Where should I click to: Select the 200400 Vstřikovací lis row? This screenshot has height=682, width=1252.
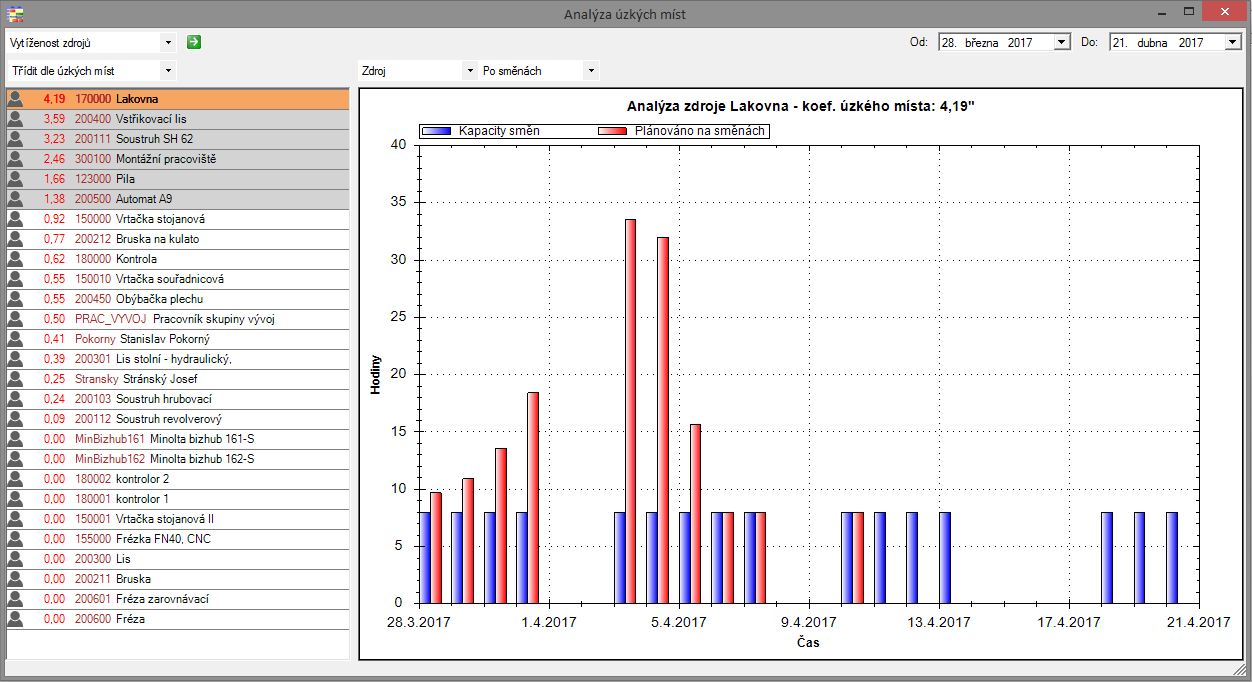(x=178, y=119)
